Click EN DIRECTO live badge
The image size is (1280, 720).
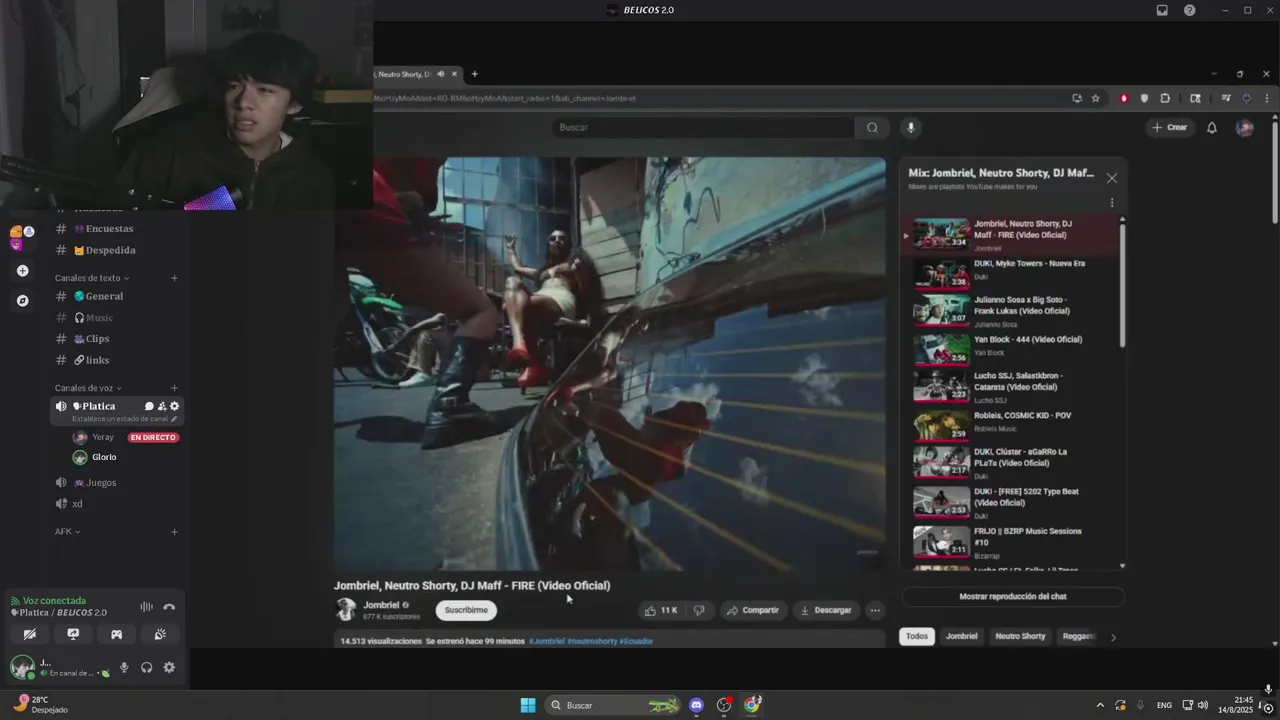click(x=153, y=437)
